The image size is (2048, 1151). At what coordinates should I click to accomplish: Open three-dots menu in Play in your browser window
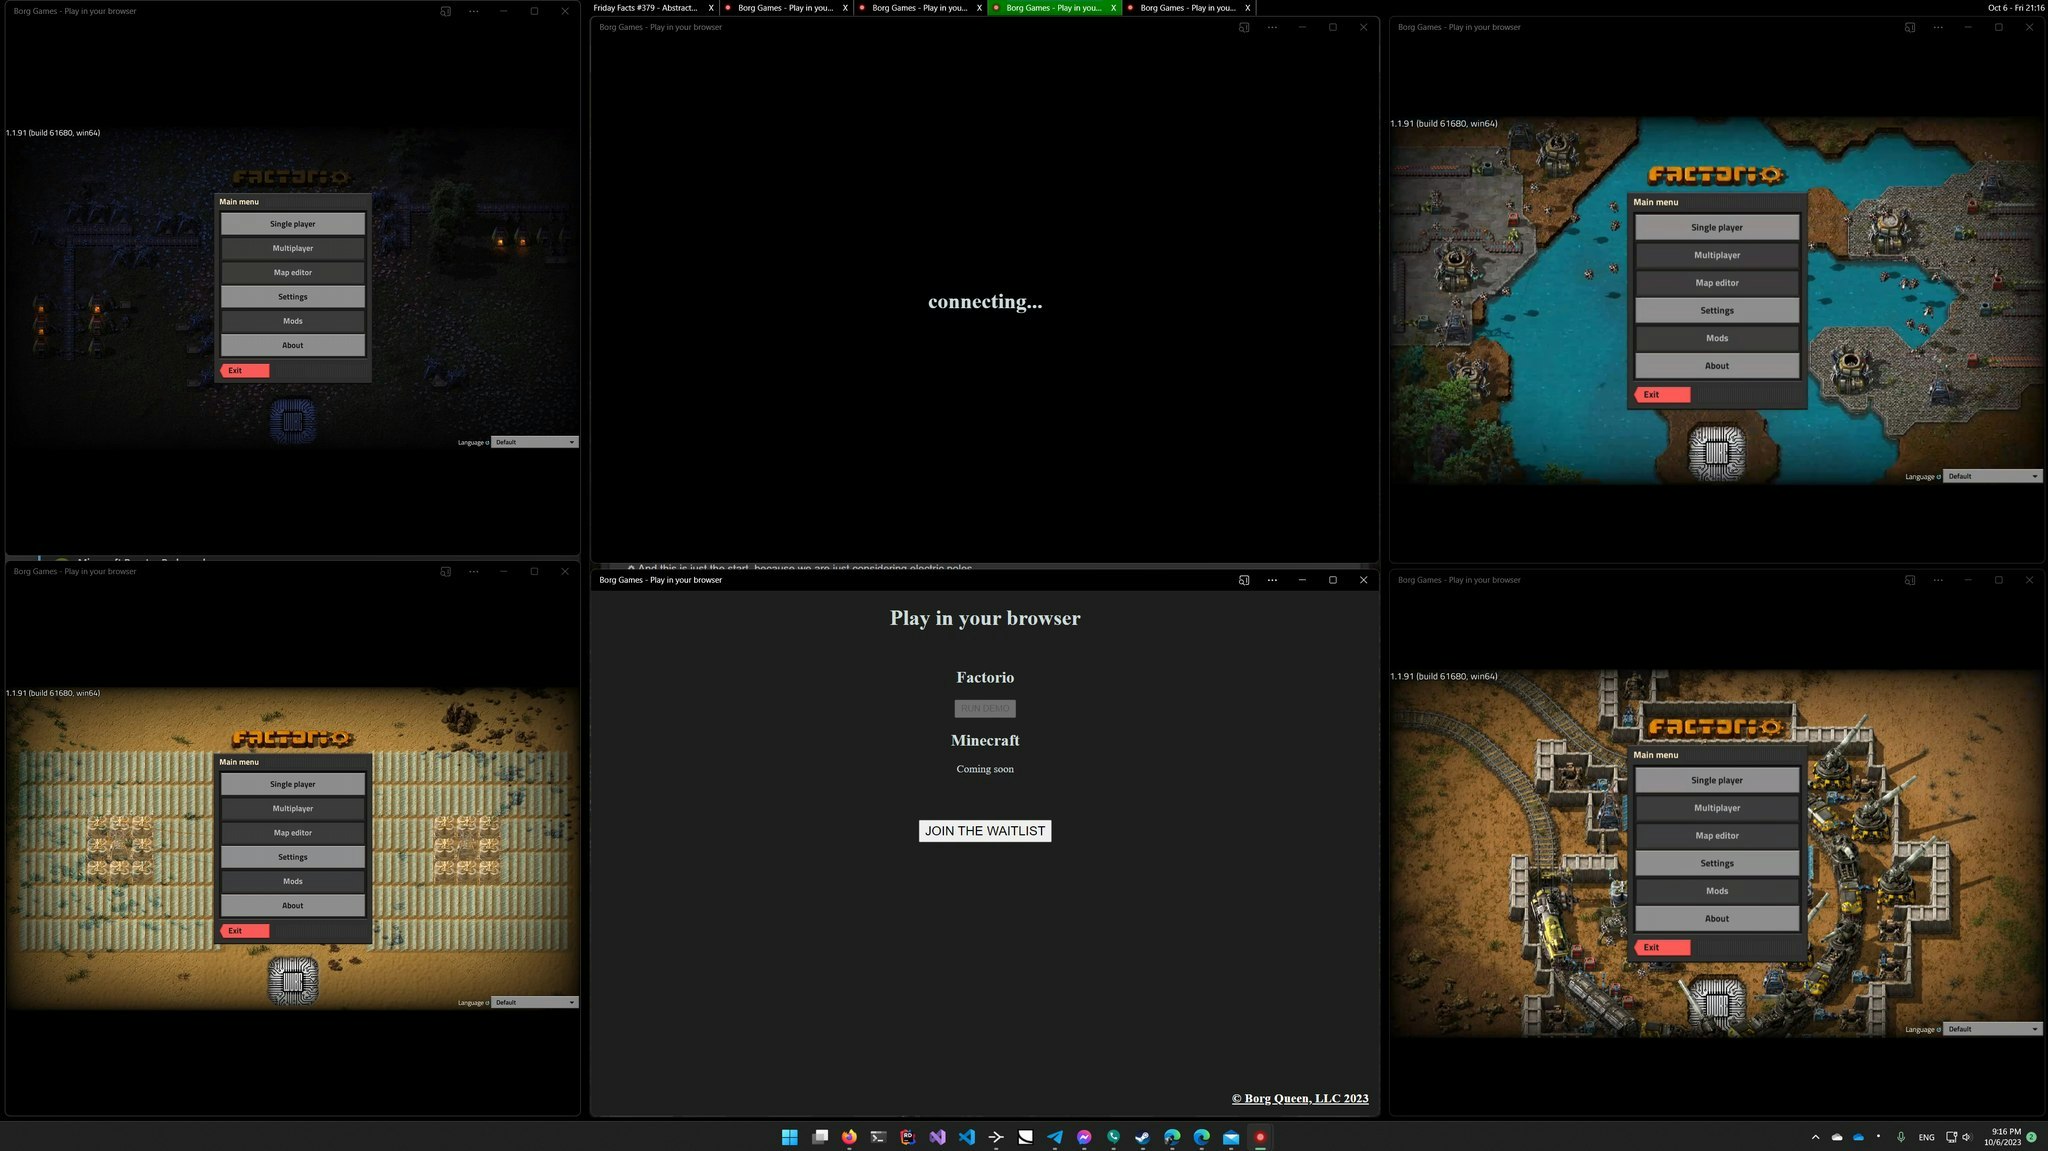(x=1272, y=580)
